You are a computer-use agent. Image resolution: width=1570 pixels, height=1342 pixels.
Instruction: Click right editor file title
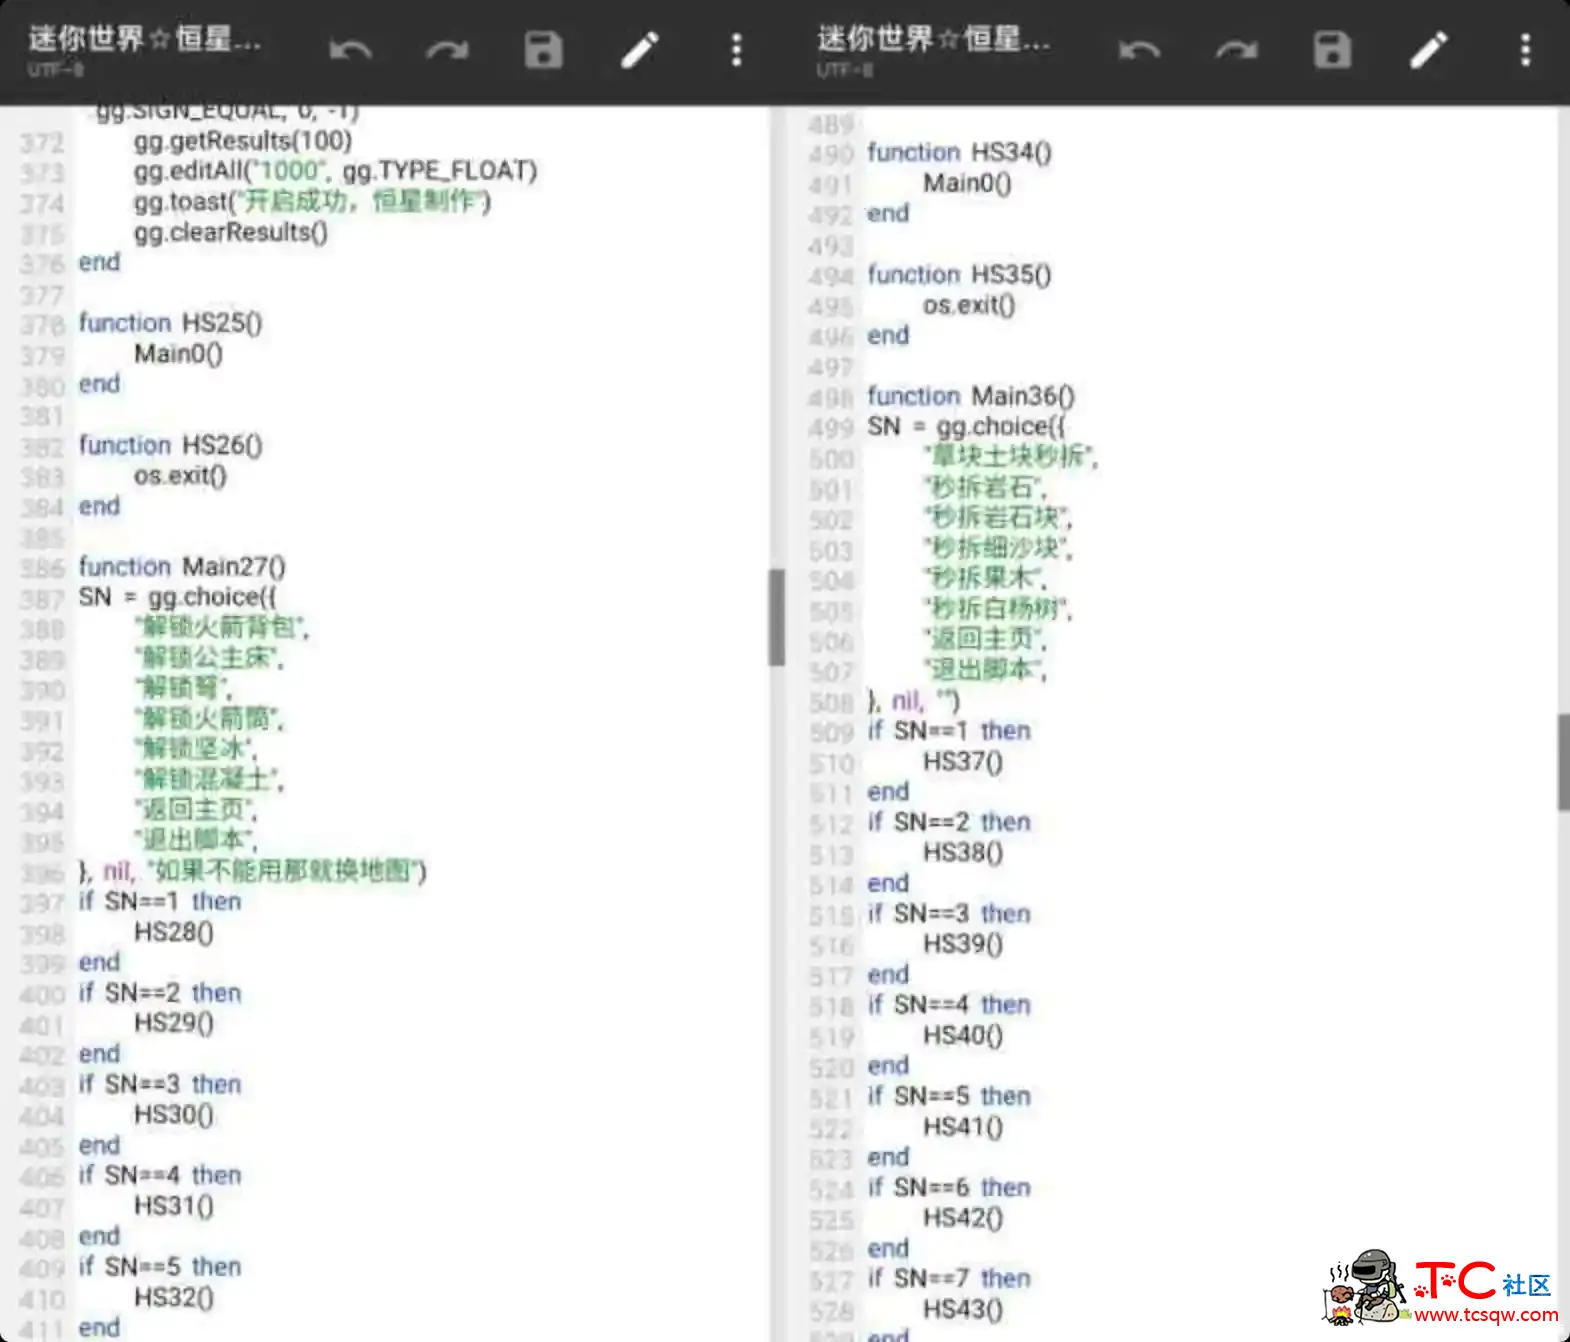[934, 39]
